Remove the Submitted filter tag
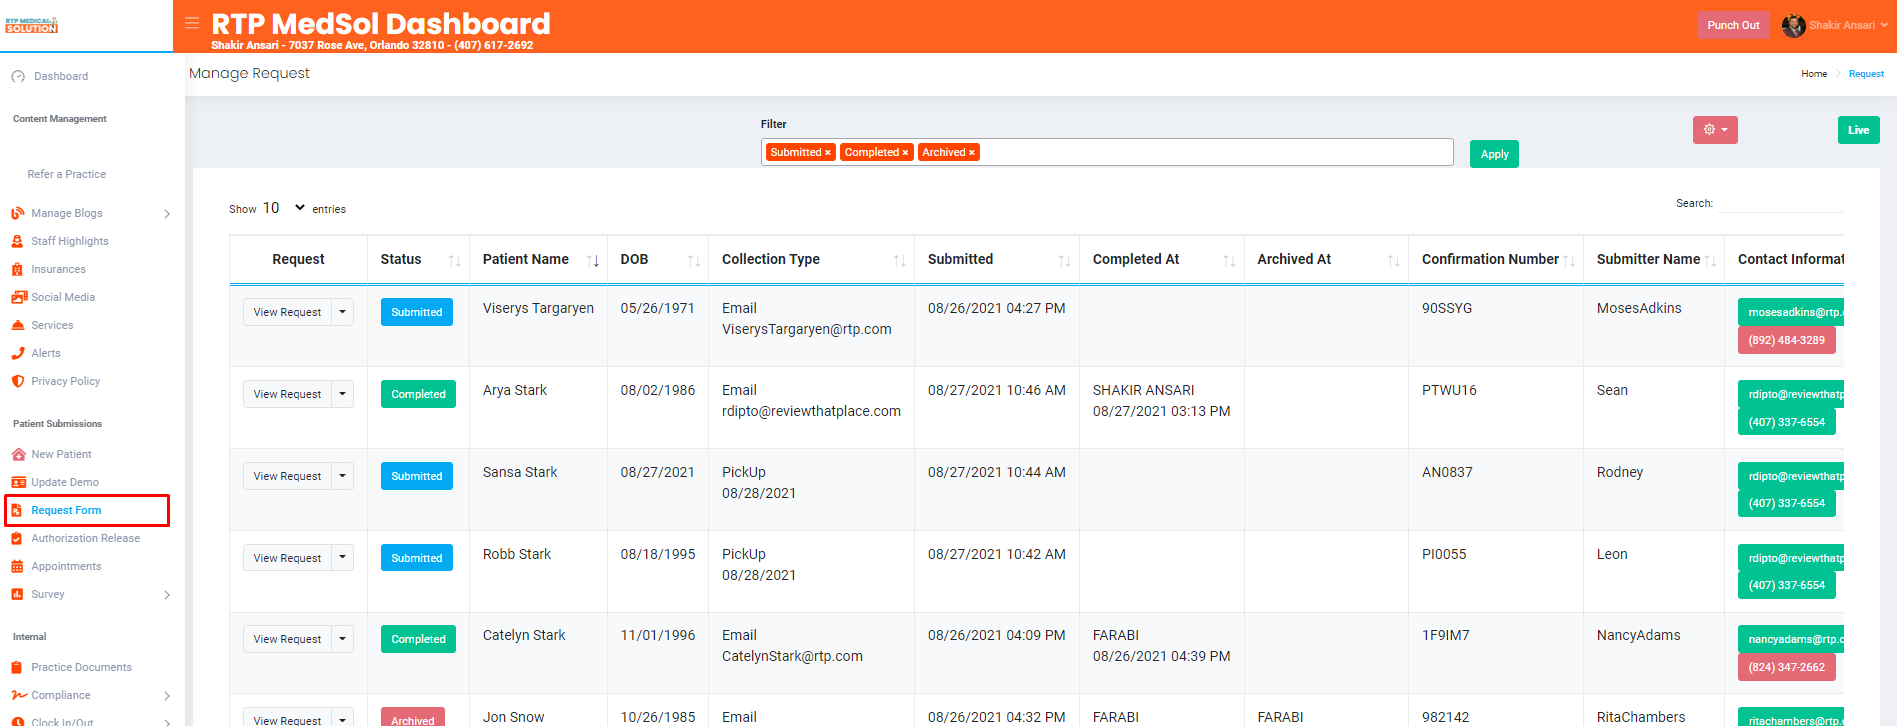The width and height of the screenshot is (1897, 726). coord(828,153)
